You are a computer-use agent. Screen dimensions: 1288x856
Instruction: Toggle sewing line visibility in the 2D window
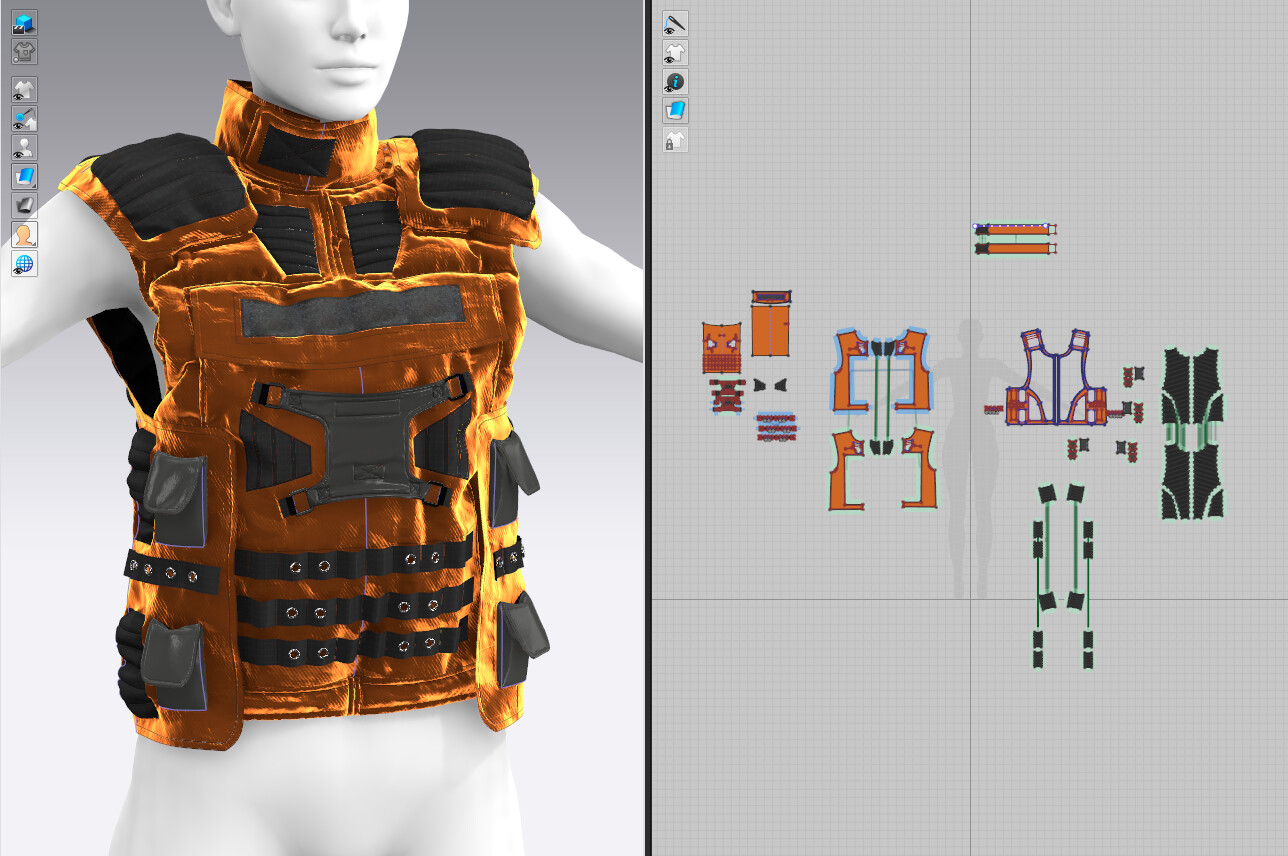click(x=675, y=23)
